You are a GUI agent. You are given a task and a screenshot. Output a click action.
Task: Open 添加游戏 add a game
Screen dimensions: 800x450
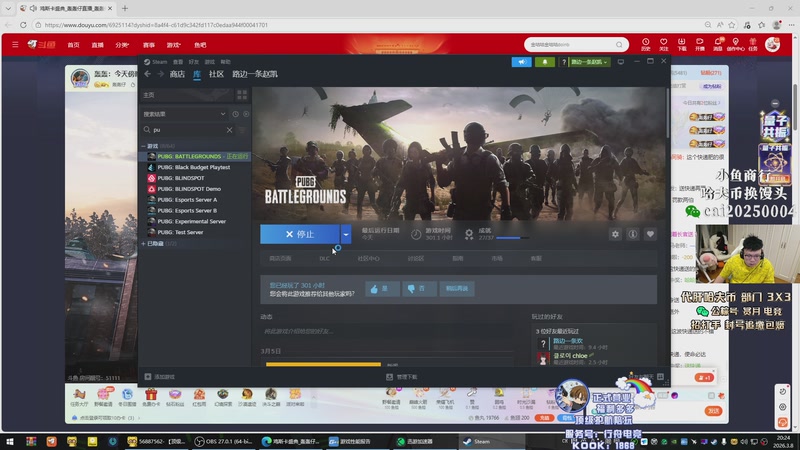[x=160, y=377]
